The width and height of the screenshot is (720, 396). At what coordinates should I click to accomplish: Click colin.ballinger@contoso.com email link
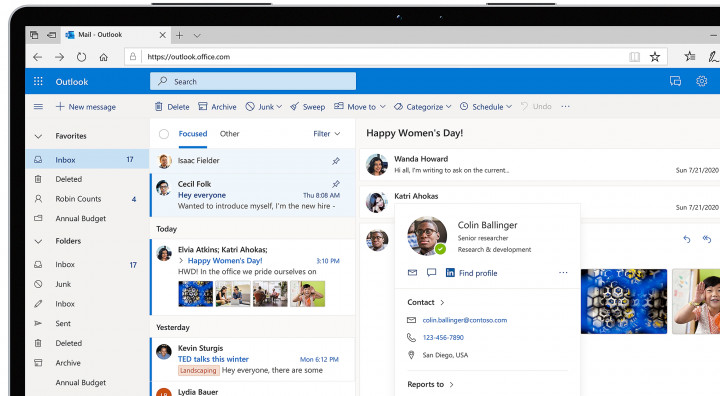coord(465,320)
